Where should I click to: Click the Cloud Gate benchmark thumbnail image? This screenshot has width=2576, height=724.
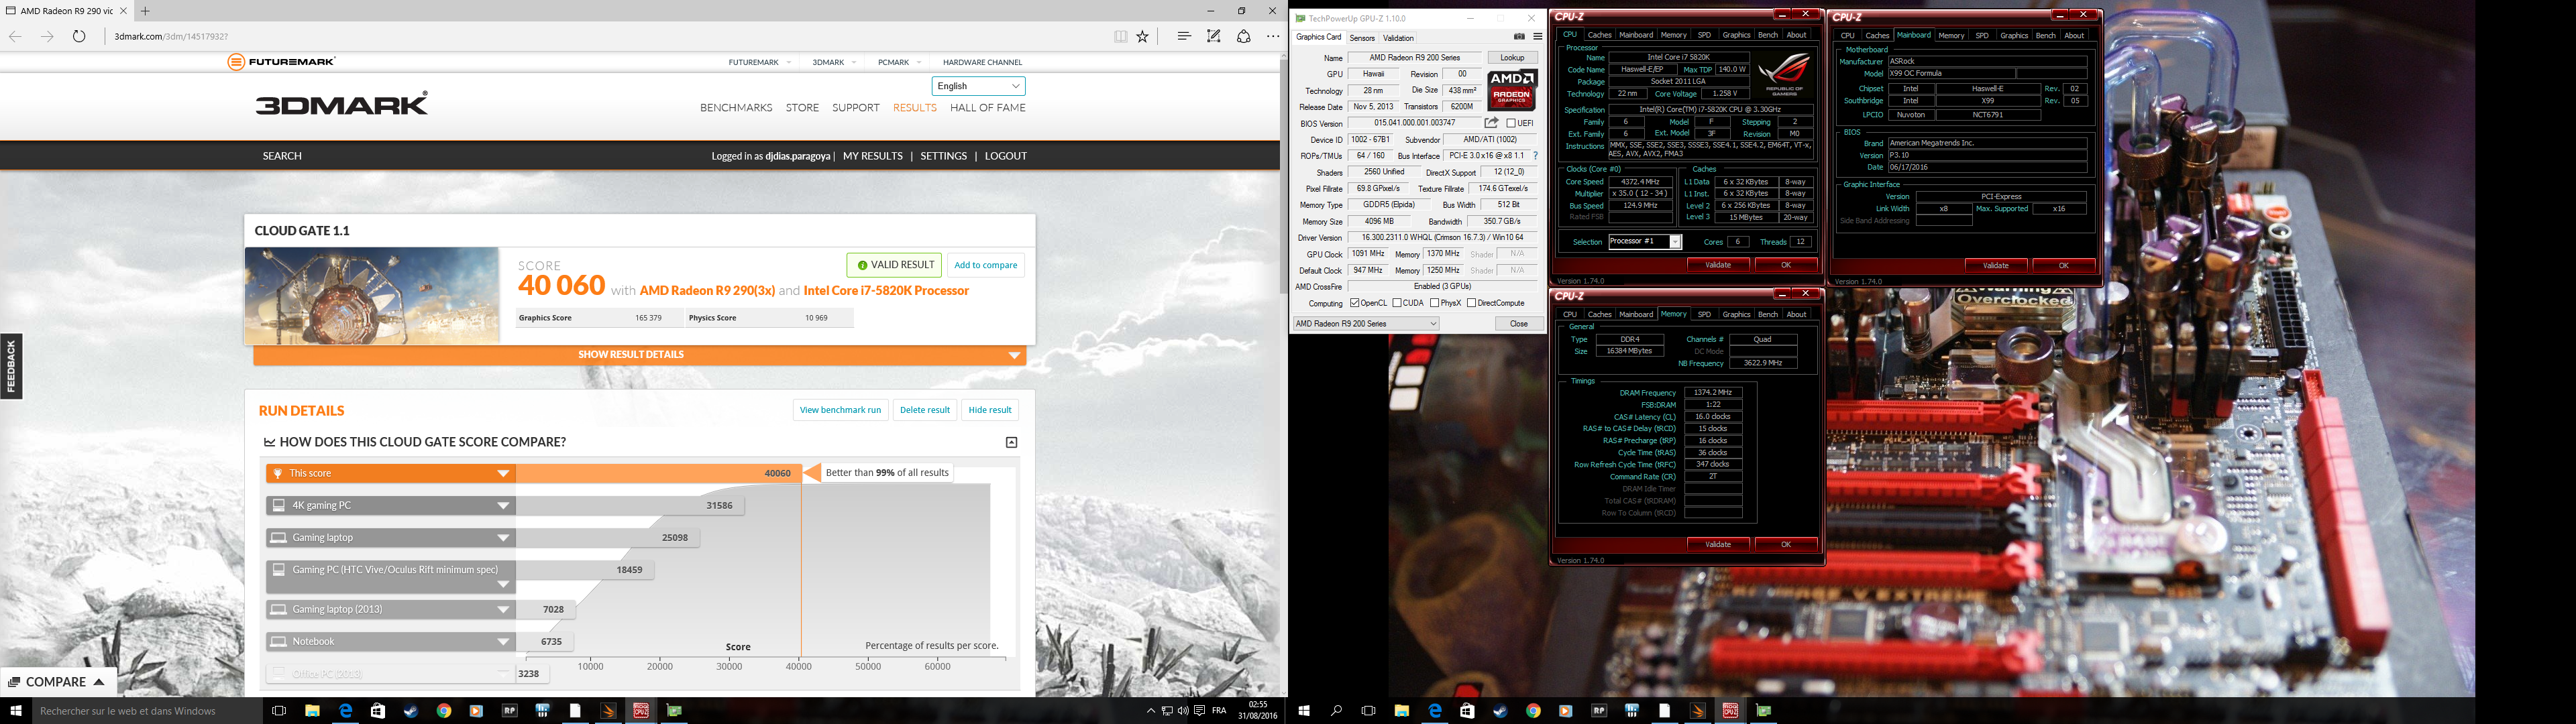(x=372, y=296)
